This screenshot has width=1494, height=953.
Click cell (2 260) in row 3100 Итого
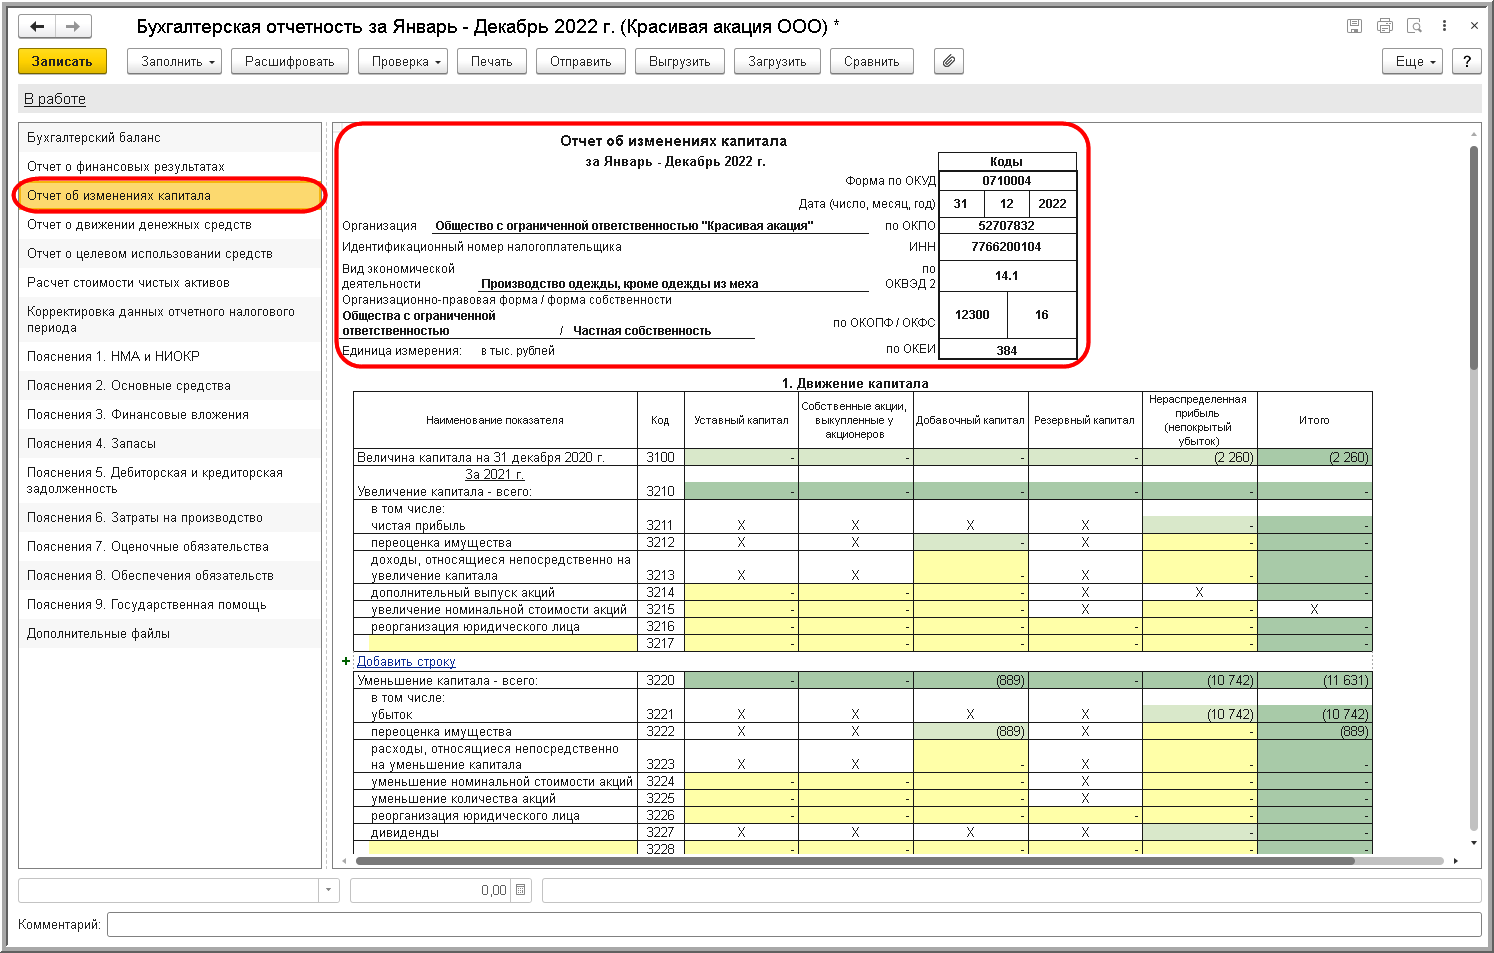[x=1314, y=458]
